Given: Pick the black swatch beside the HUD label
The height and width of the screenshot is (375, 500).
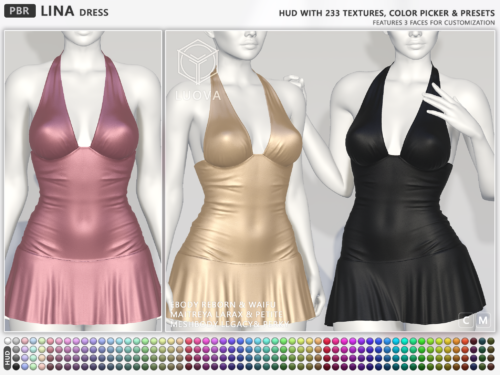Looking at the screenshot, I should (x=16, y=367).
